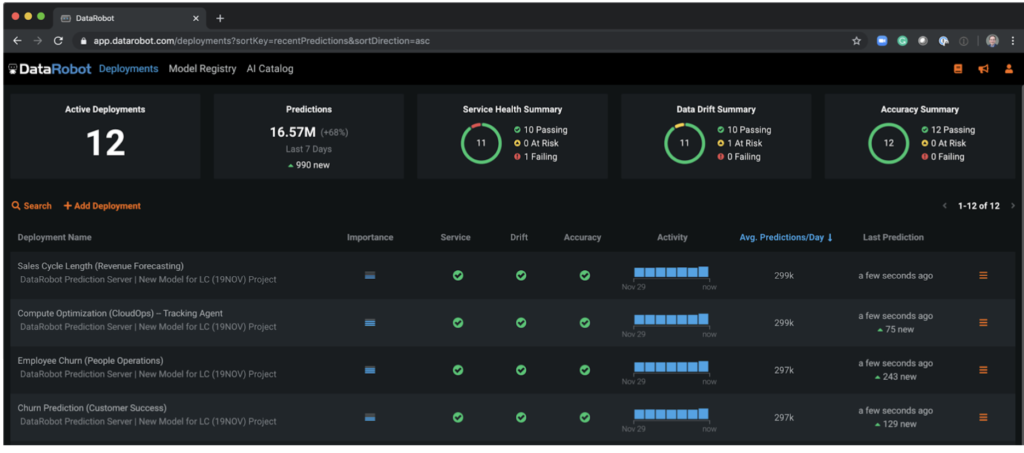Viewport: 1024px width, 453px height.
Task: Open actions menu for Employee Churn
Action: [x=984, y=370]
